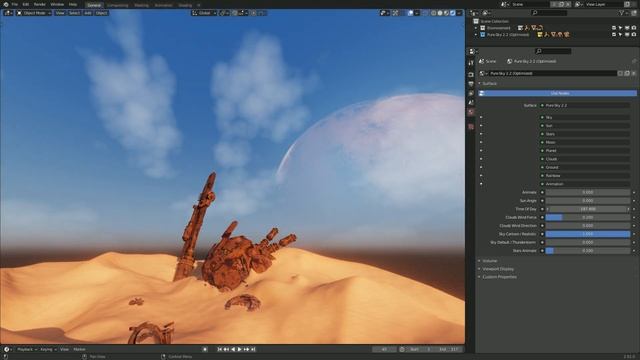
Task: Toggle viewport gizmos icon
Action: coord(395,13)
